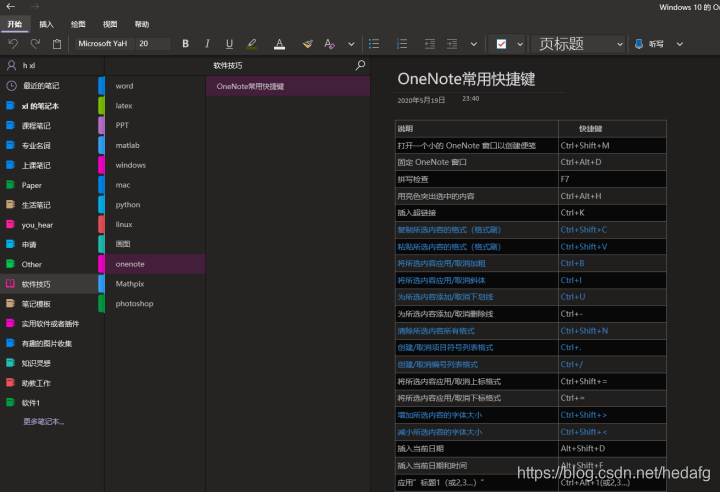
Task: Toggle bold formatting
Action: pos(186,44)
